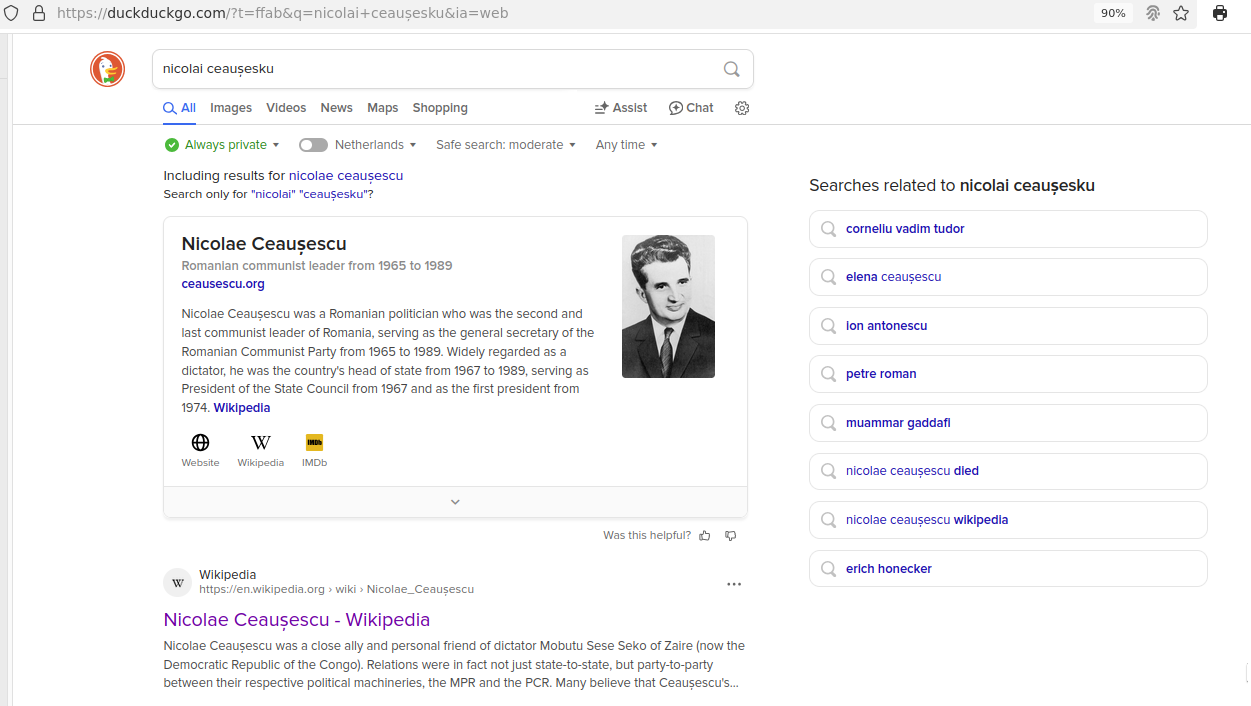Click the Wikipedia link ending the summary
This screenshot has height=706, width=1251.
point(242,408)
